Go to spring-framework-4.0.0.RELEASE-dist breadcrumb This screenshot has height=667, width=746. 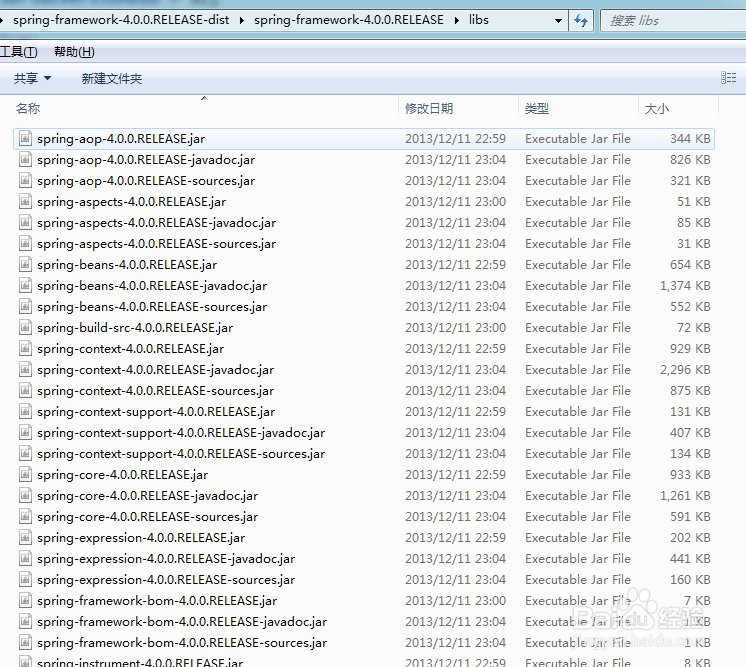(121, 20)
